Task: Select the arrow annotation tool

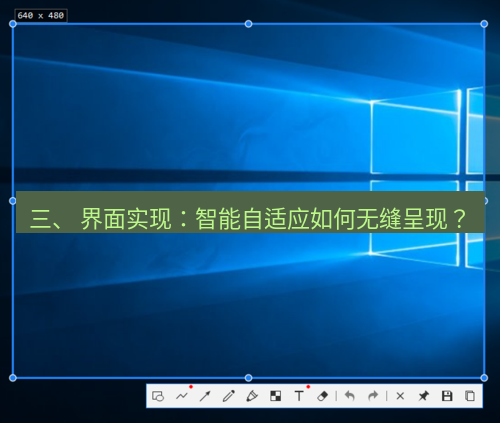Action: pos(205,396)
